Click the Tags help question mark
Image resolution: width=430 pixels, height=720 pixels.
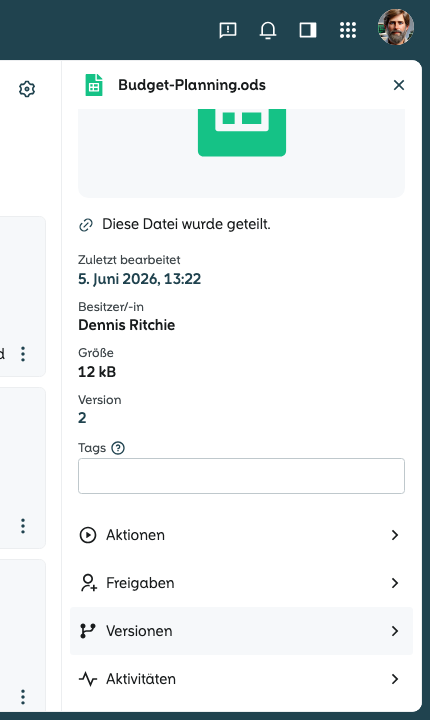pyautogui.click(x=118, y=448)
